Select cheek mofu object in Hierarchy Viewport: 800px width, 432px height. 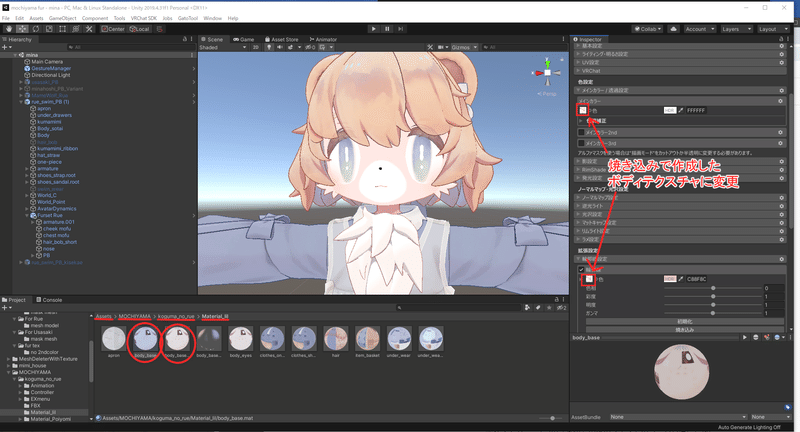pyautogui.click(x=56, y=228)
